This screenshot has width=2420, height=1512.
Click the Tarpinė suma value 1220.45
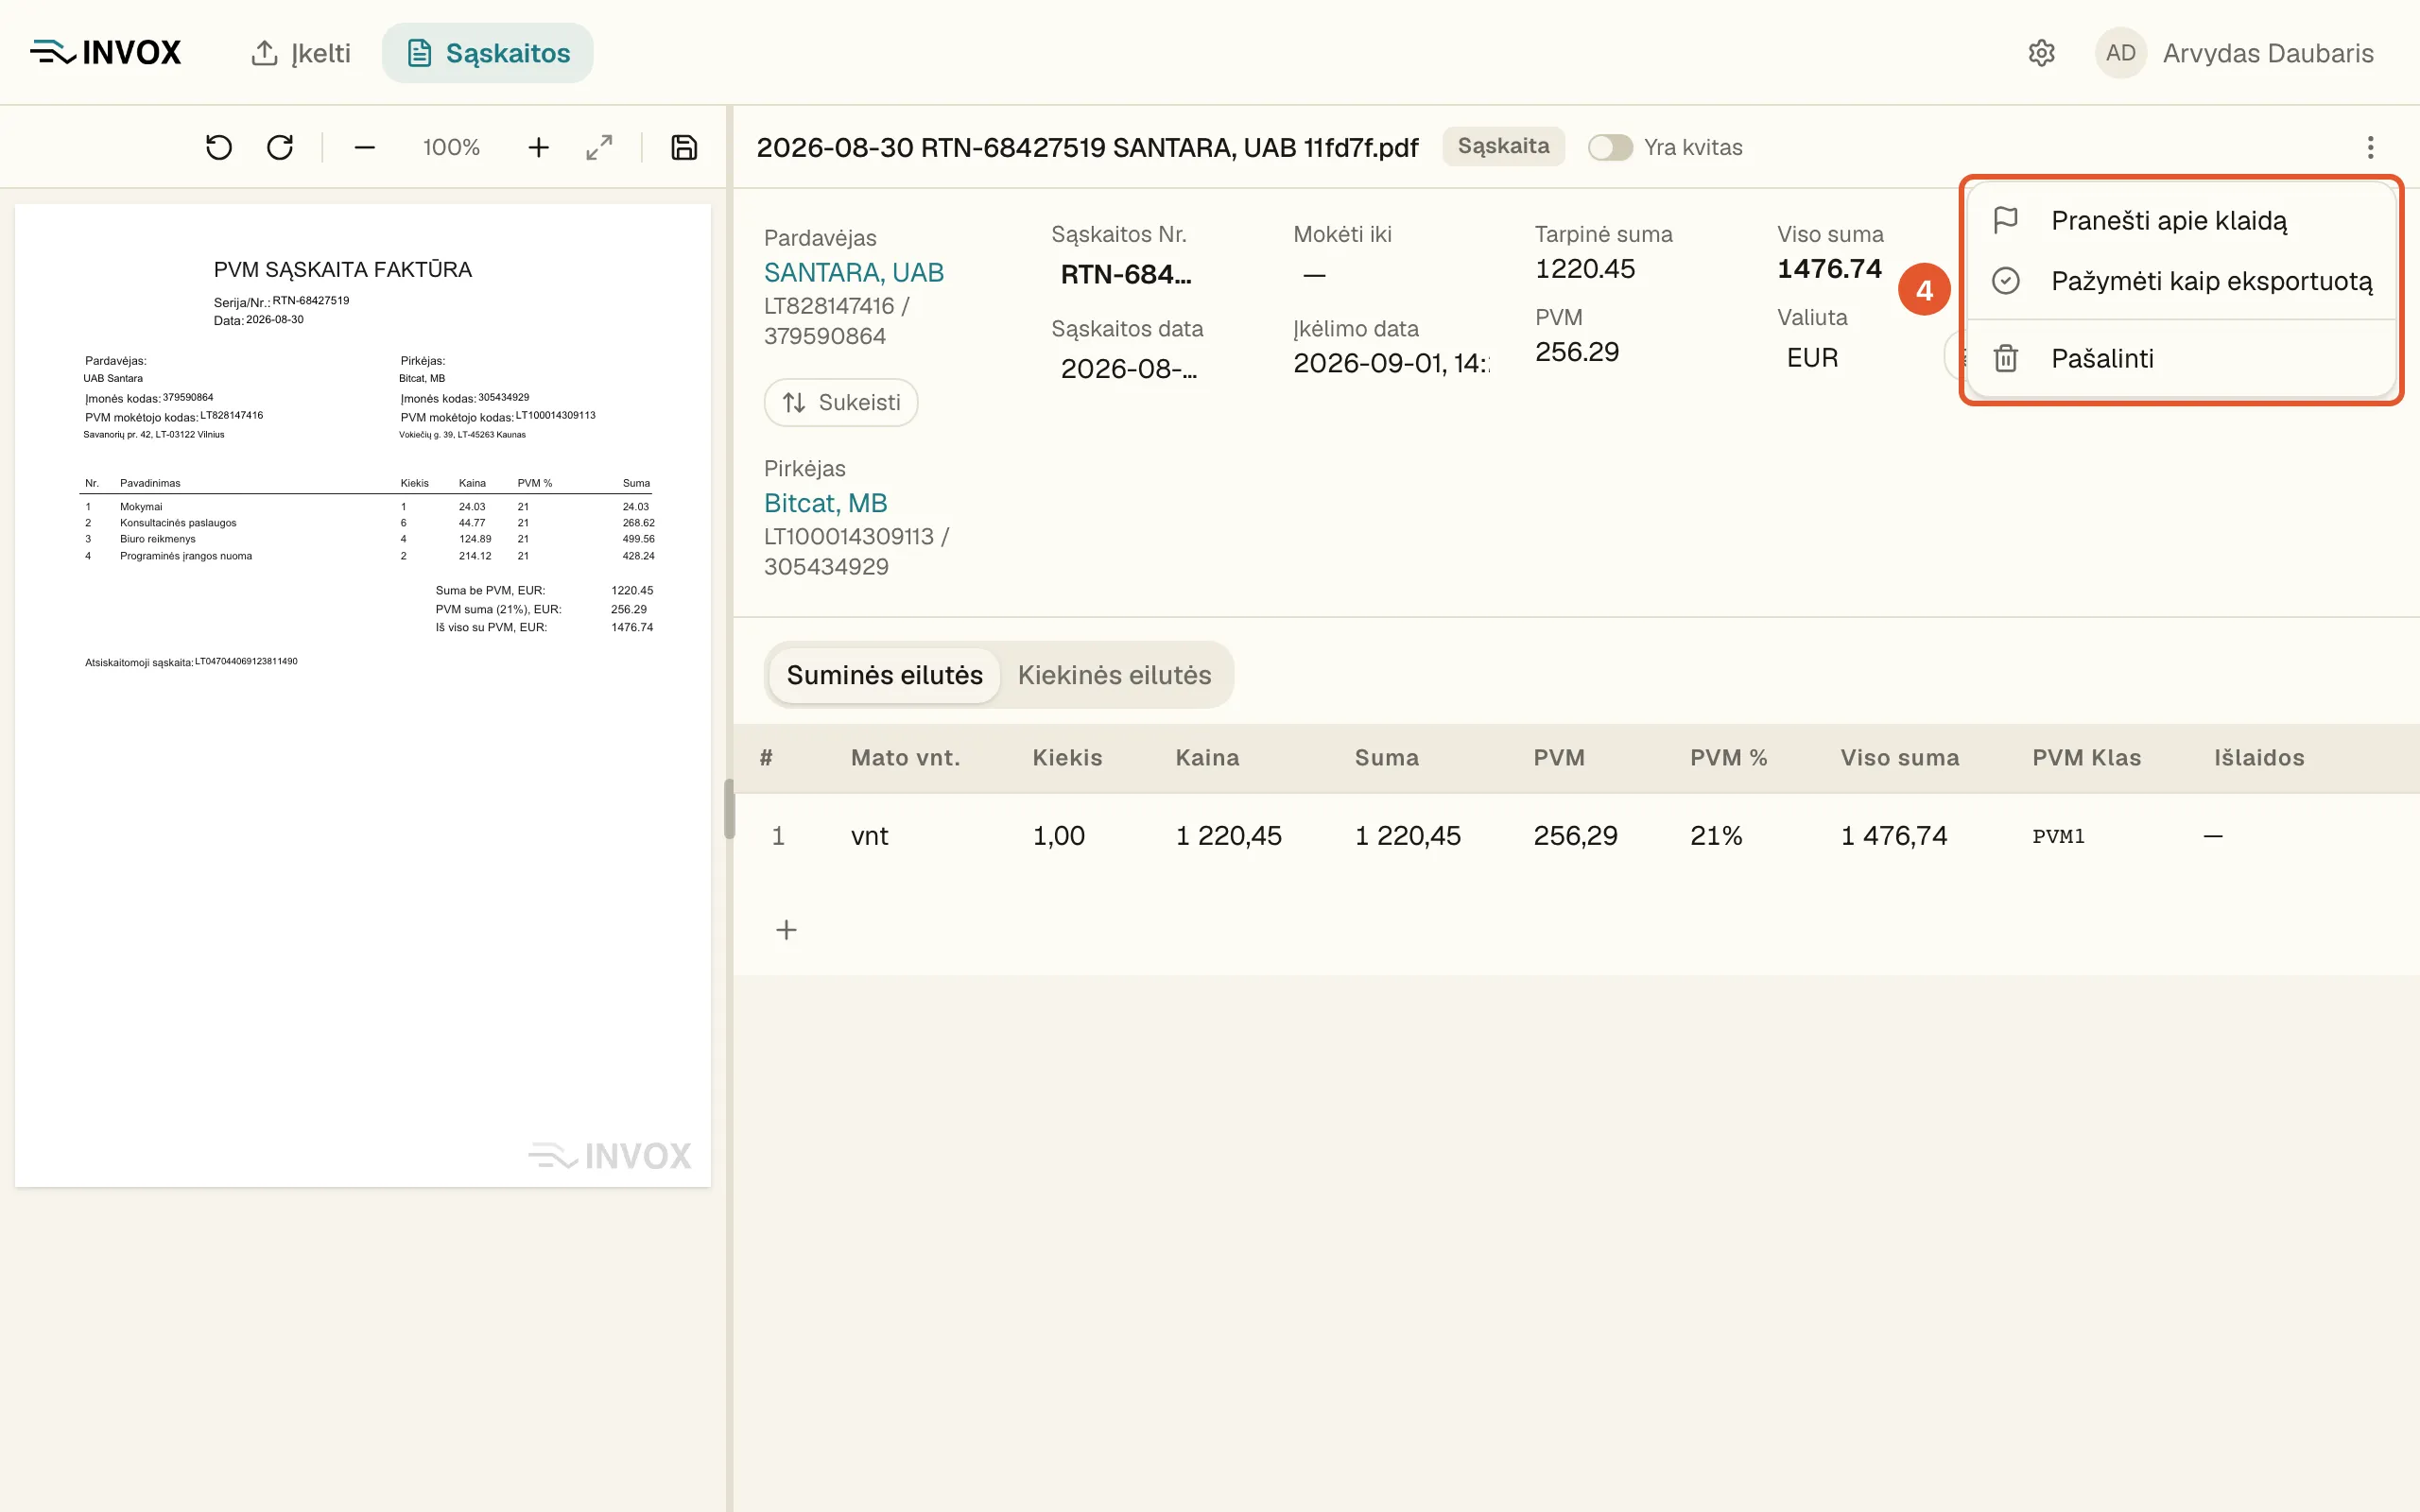coord(1585,269)
